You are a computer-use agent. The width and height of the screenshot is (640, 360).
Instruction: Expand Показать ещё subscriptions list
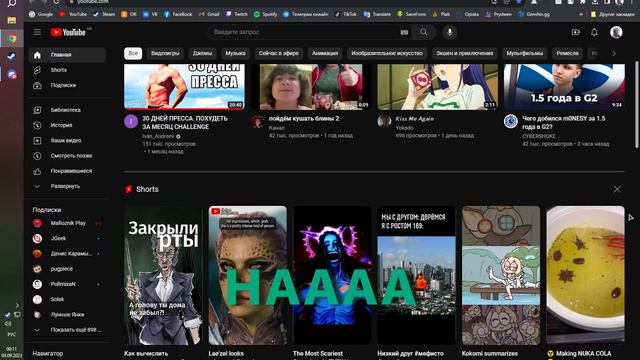point(67,330)
